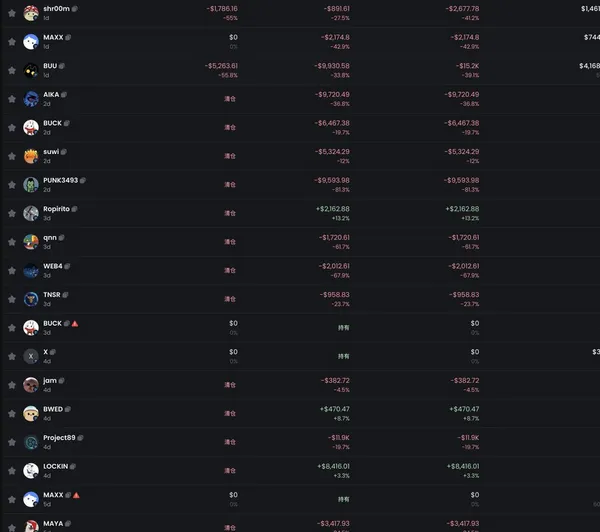Copy the shr00m token address
The width and height of the screenshot is (600, 532).
point(76,8)
